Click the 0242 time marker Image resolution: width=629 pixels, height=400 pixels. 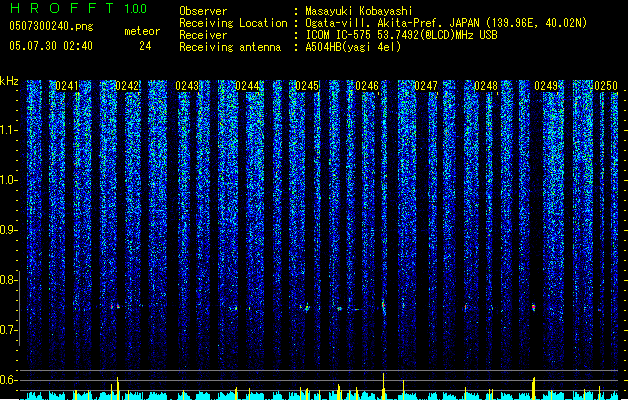pyautogui.click(x=127, y=86)
